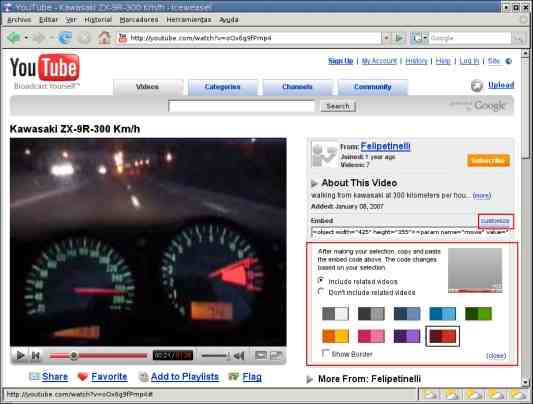Switch to the Community tab
The image size is (533, 404).
coord(373,87)
